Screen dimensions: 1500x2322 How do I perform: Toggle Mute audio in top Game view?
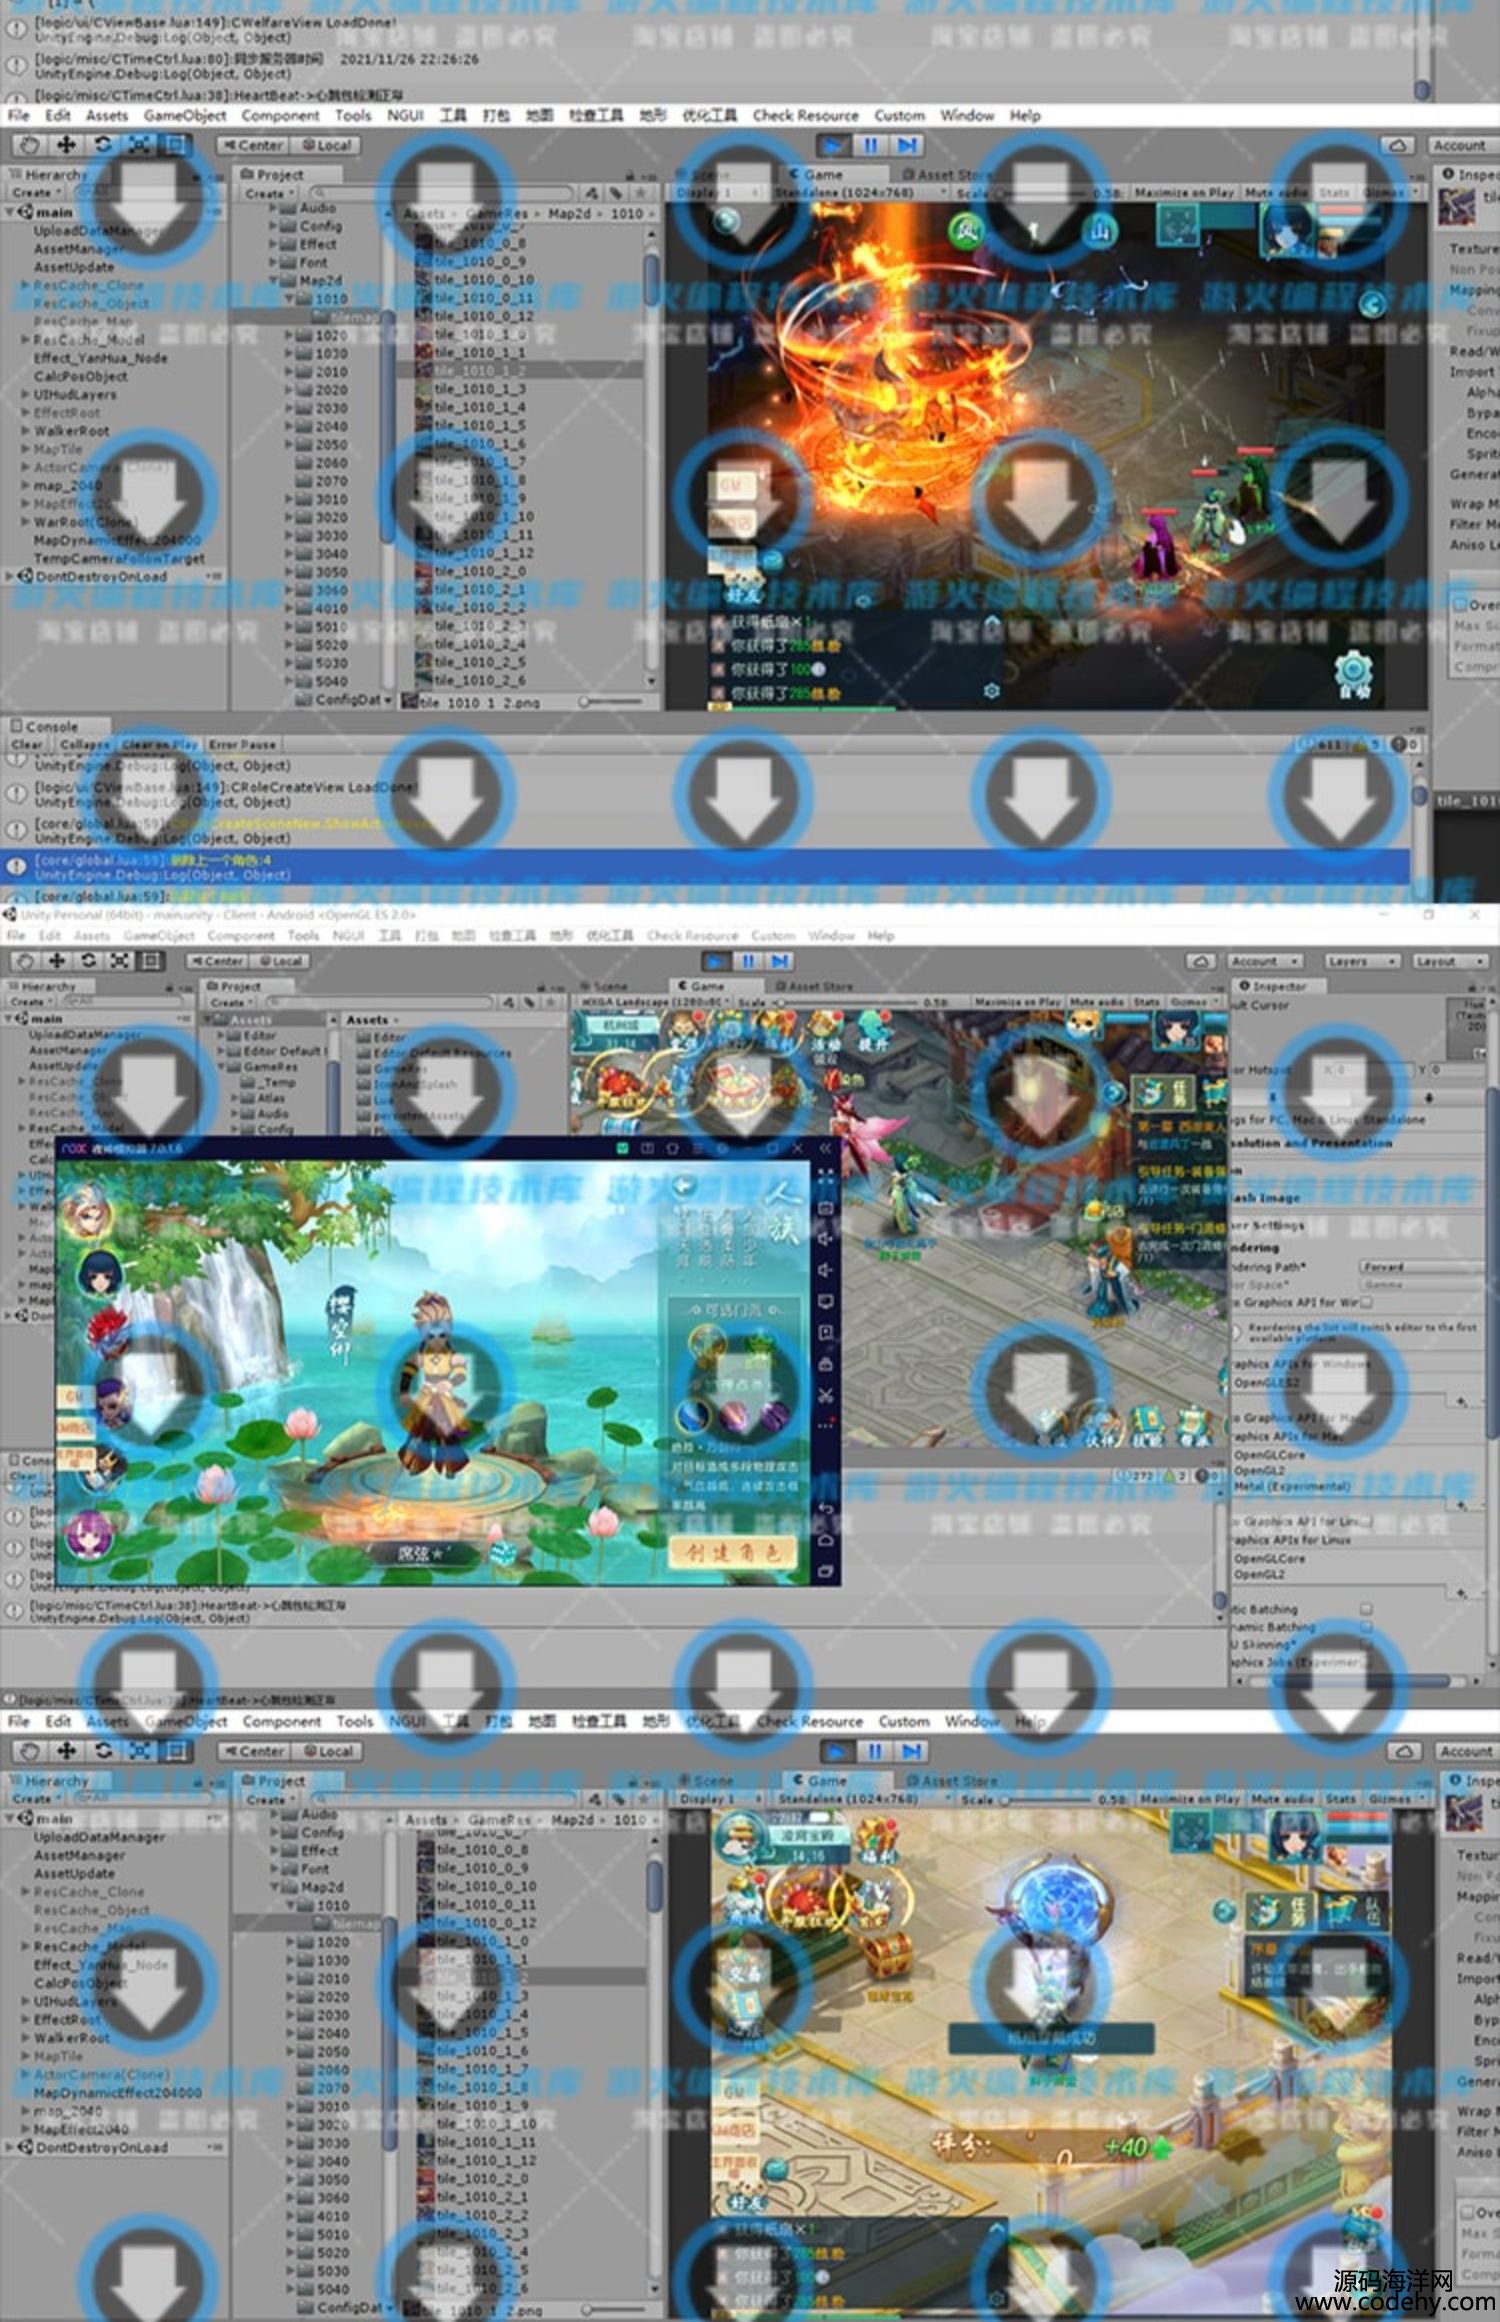(1275, 192)
